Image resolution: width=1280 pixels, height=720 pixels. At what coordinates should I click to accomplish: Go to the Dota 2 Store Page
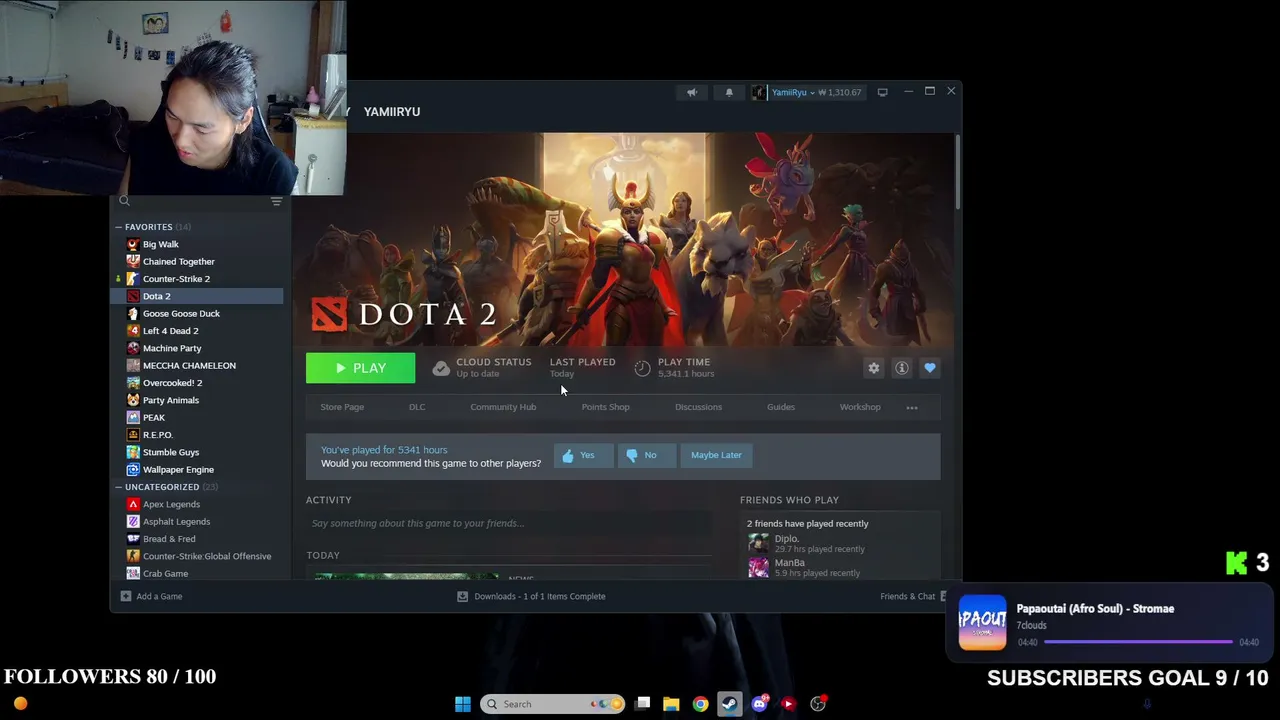342,407
